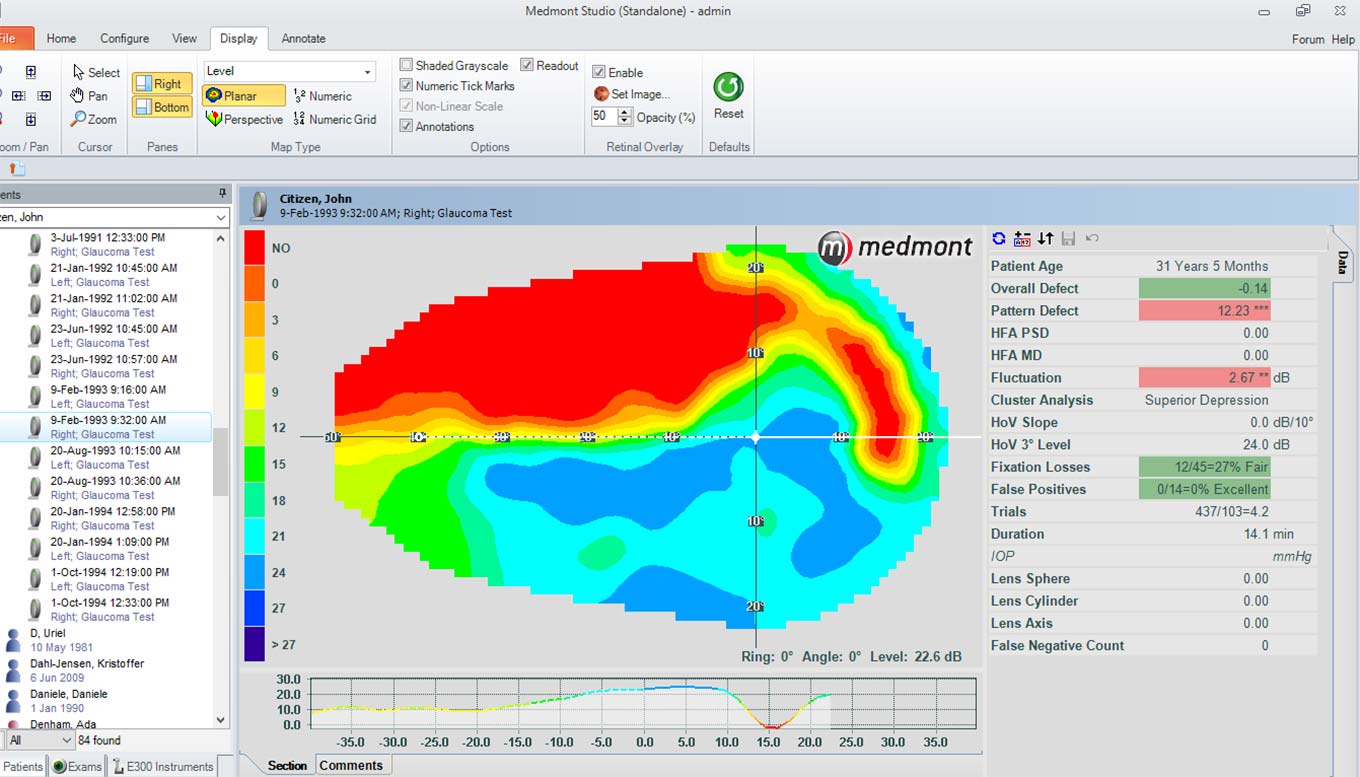
Task: Open the Forum link
Action: tap(1307, 39)
